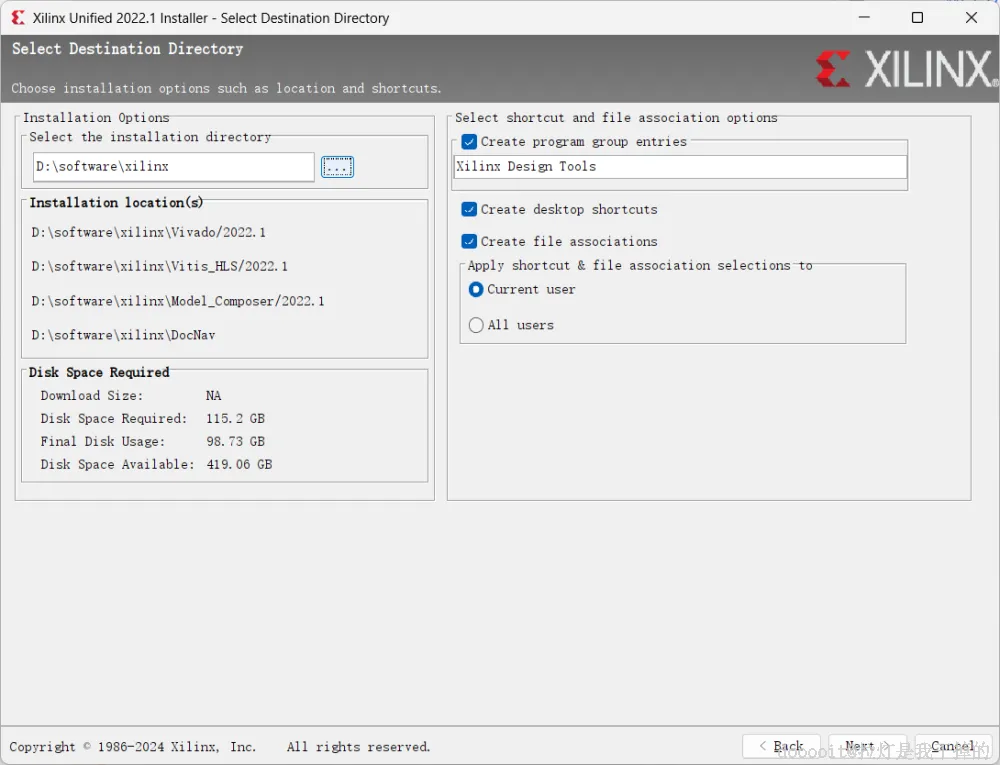Click the 98.73 GB final disk usage value
The height and width of the screenshot is (765, 1000).
pos(235,442)
